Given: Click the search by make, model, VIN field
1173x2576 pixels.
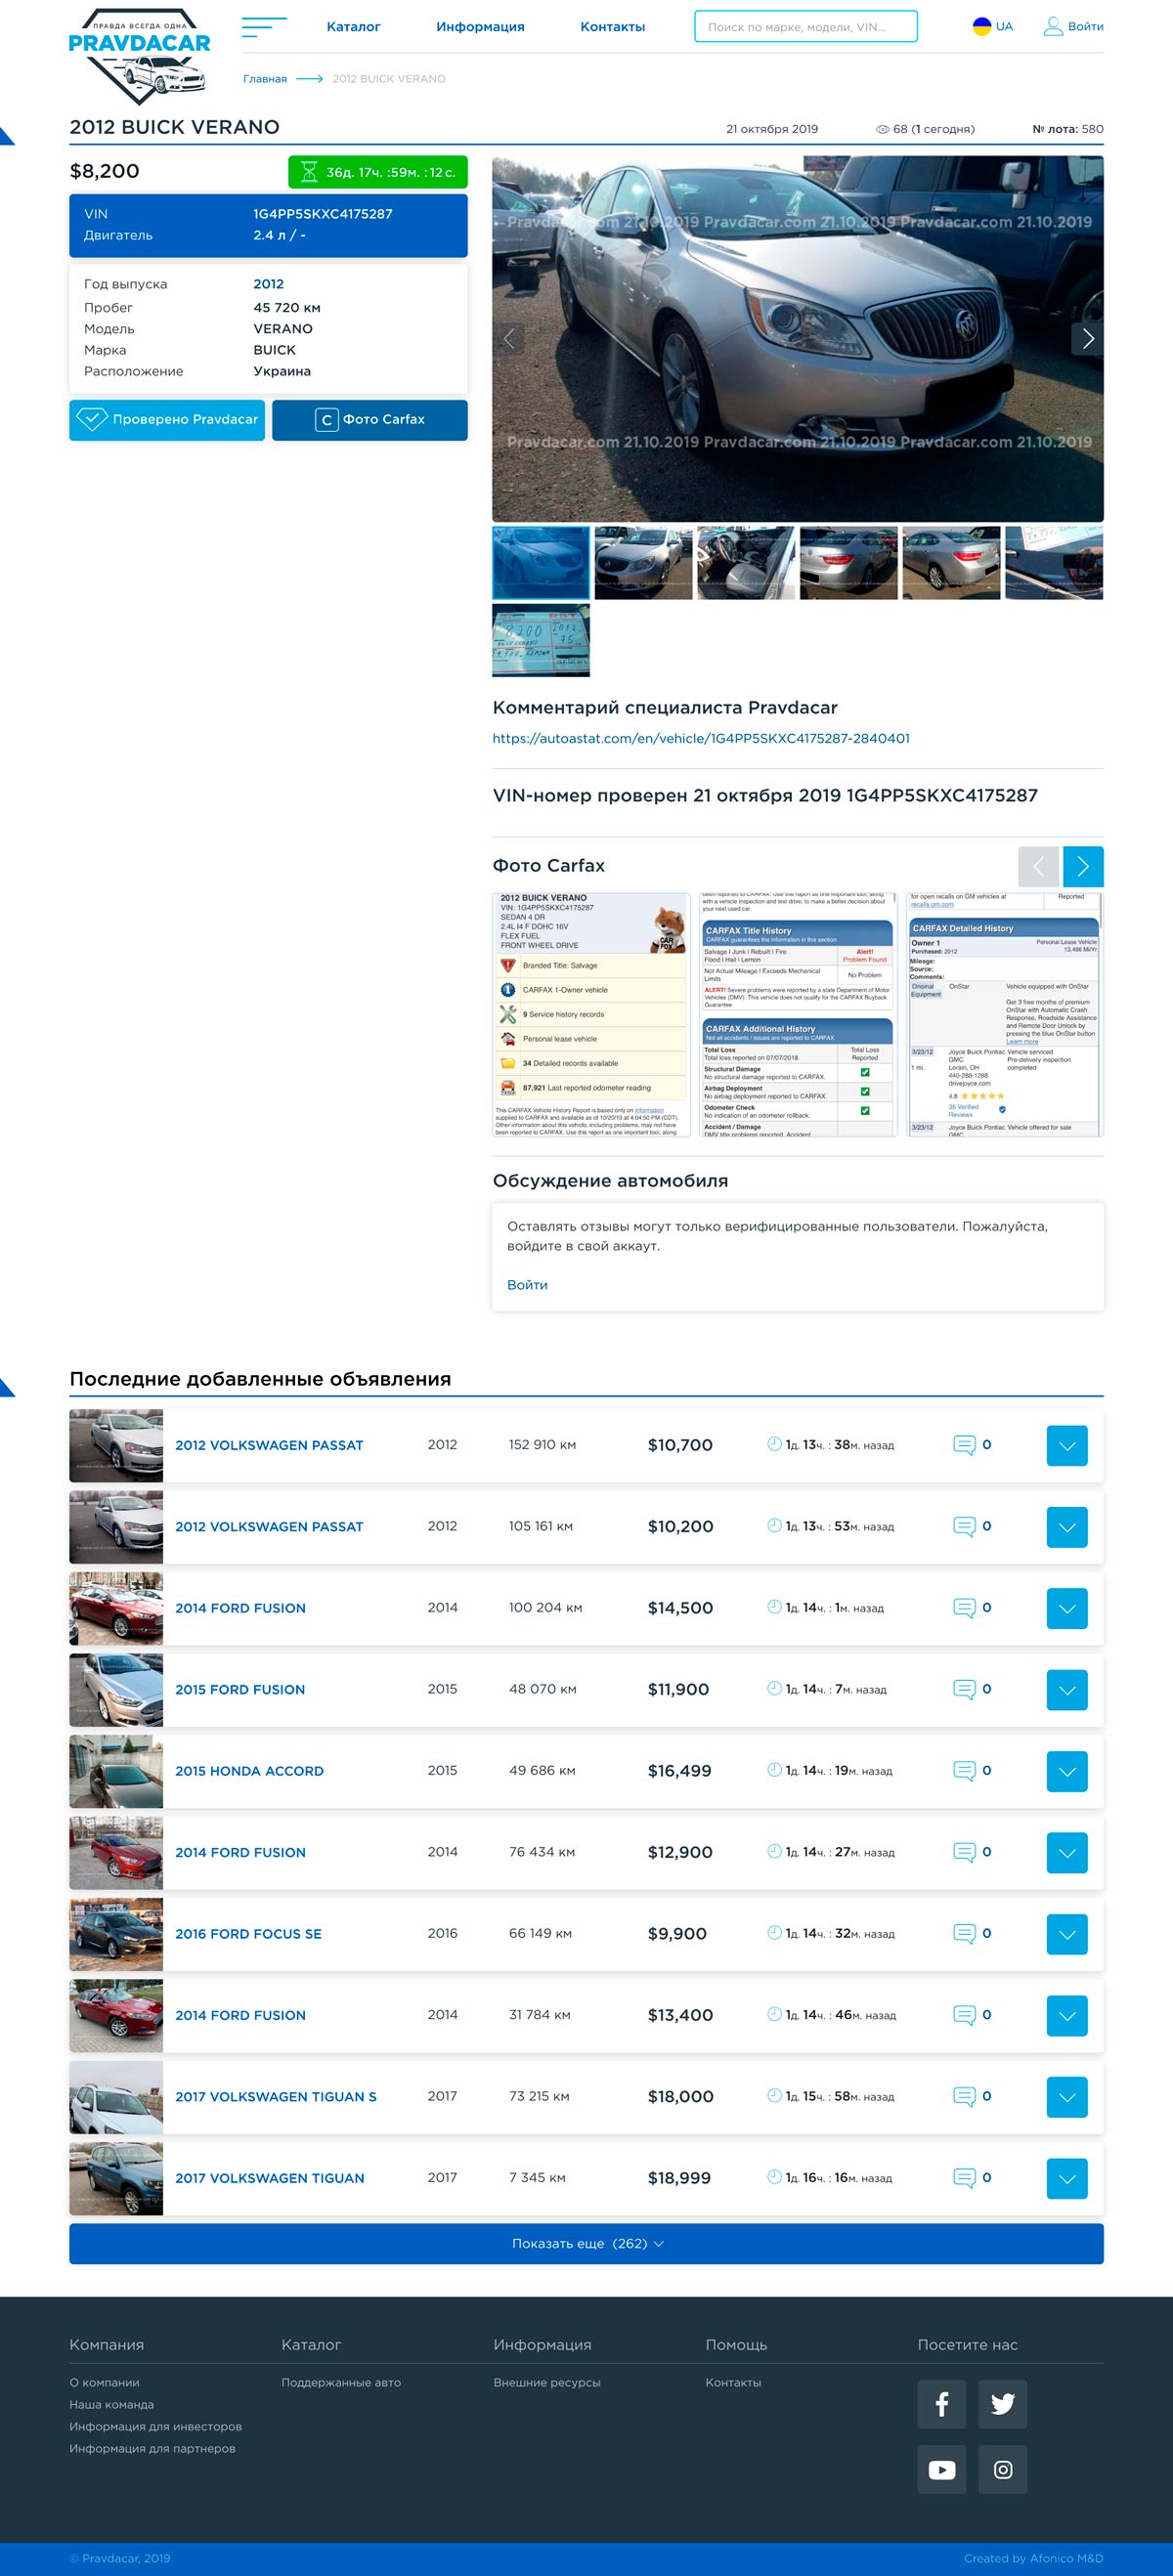Looking at the screenshot, I should (806, 27).
